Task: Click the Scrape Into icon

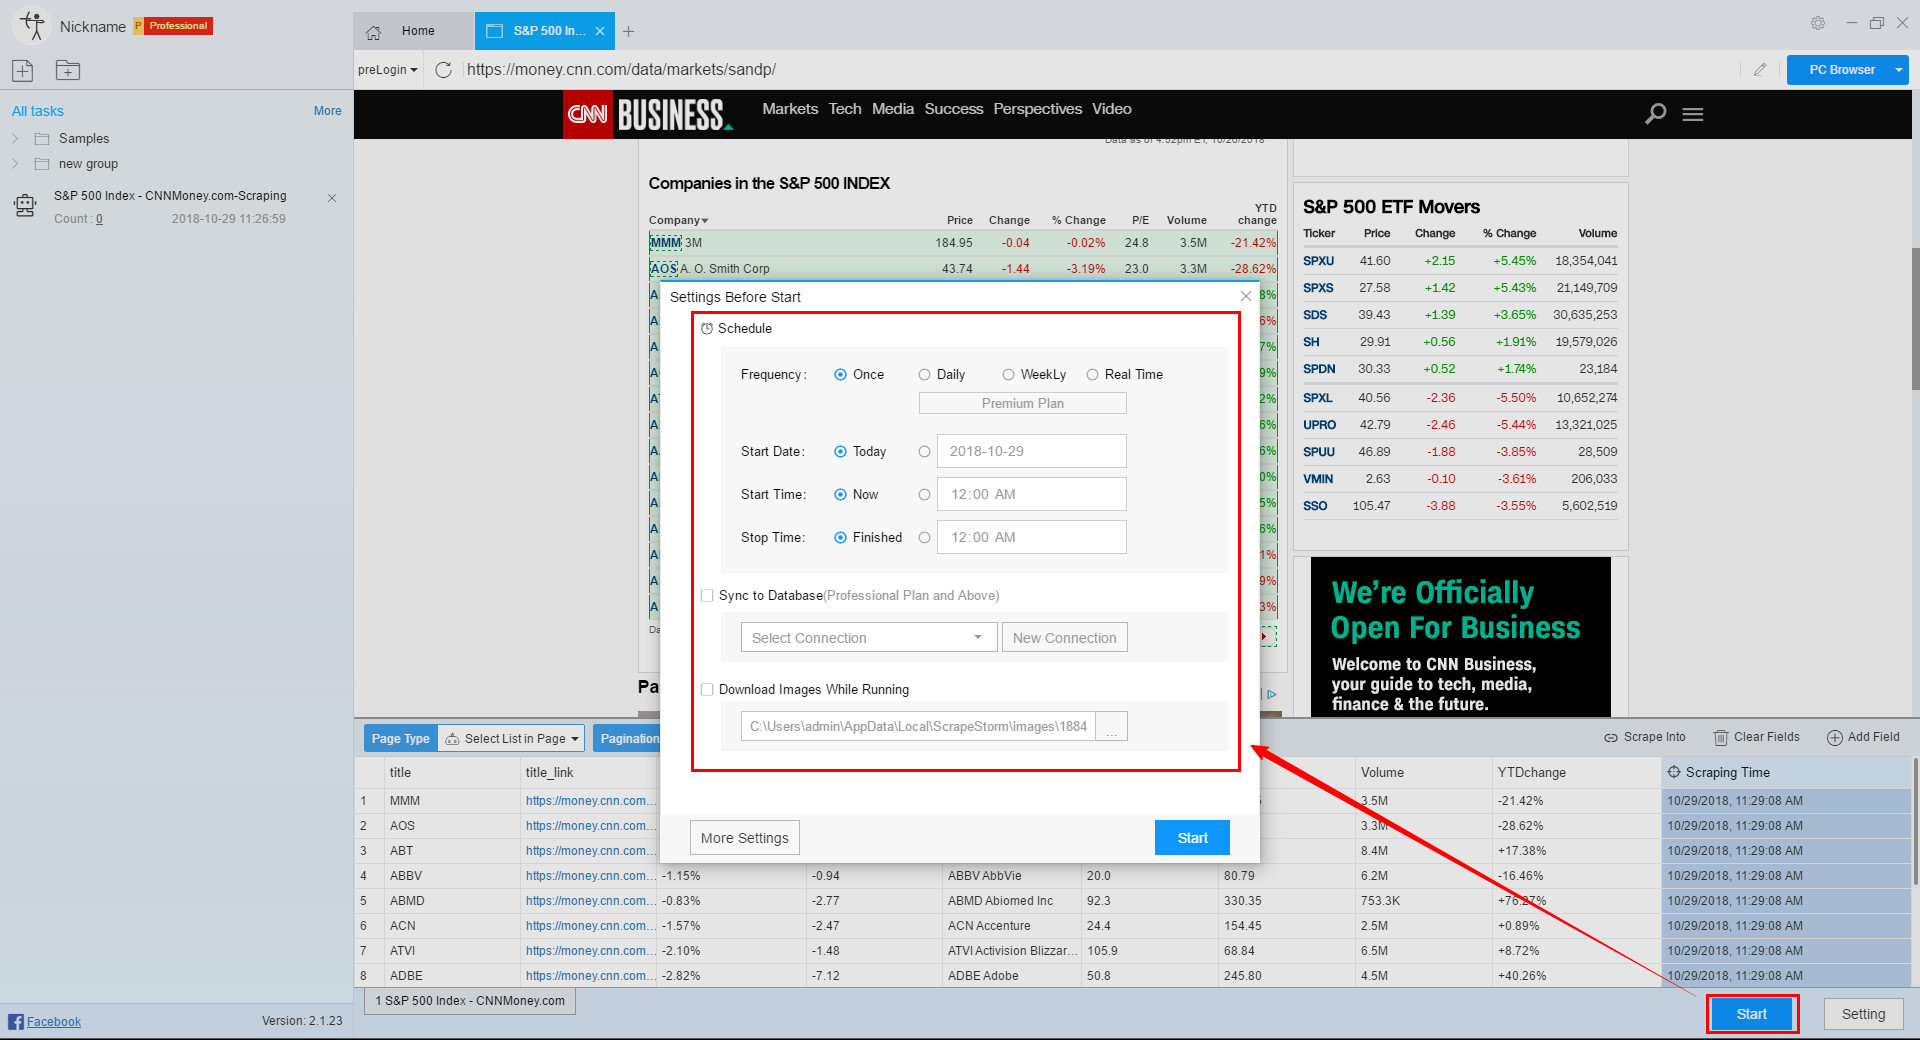Action: [x=1611, y=738]
